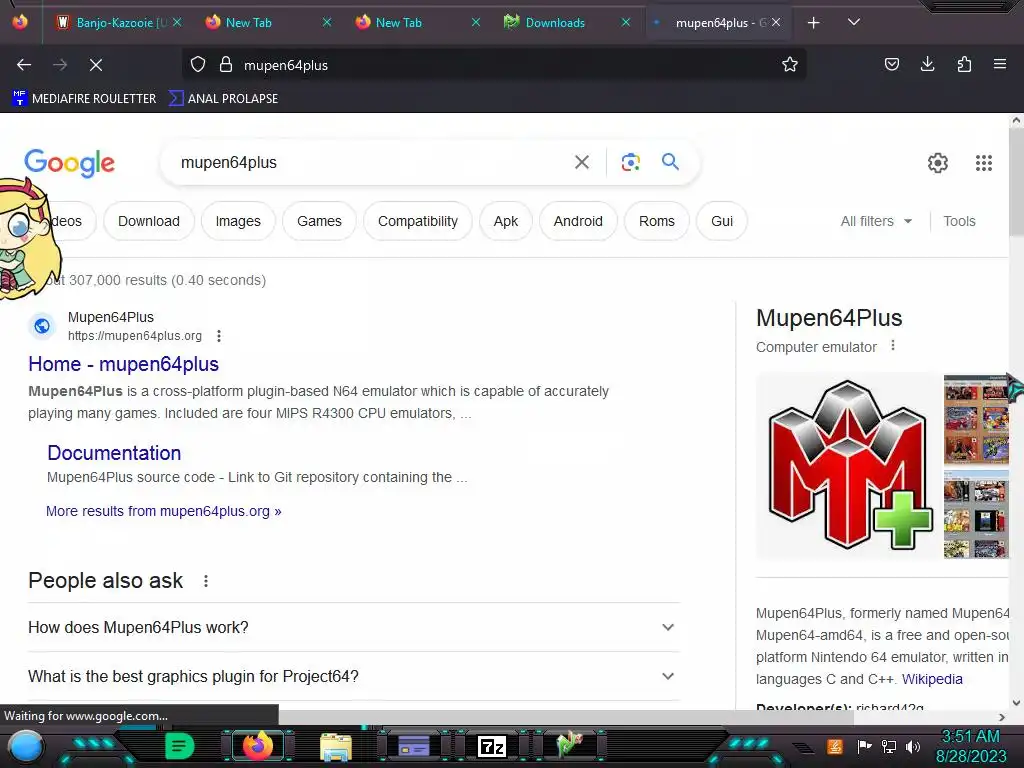The image size is (1024, 768).
Task: Filter results by Images
Action: click(x=238, y=221)
